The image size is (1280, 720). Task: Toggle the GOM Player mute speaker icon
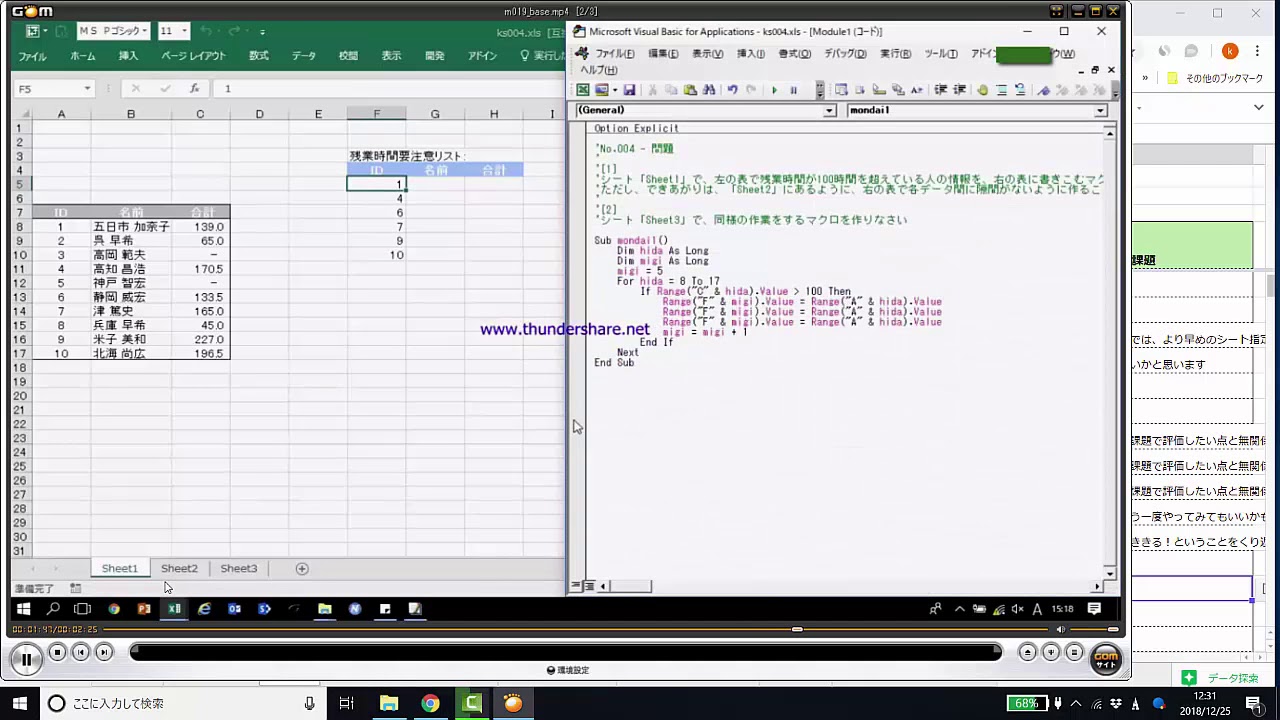click(x=1061, y=629)
